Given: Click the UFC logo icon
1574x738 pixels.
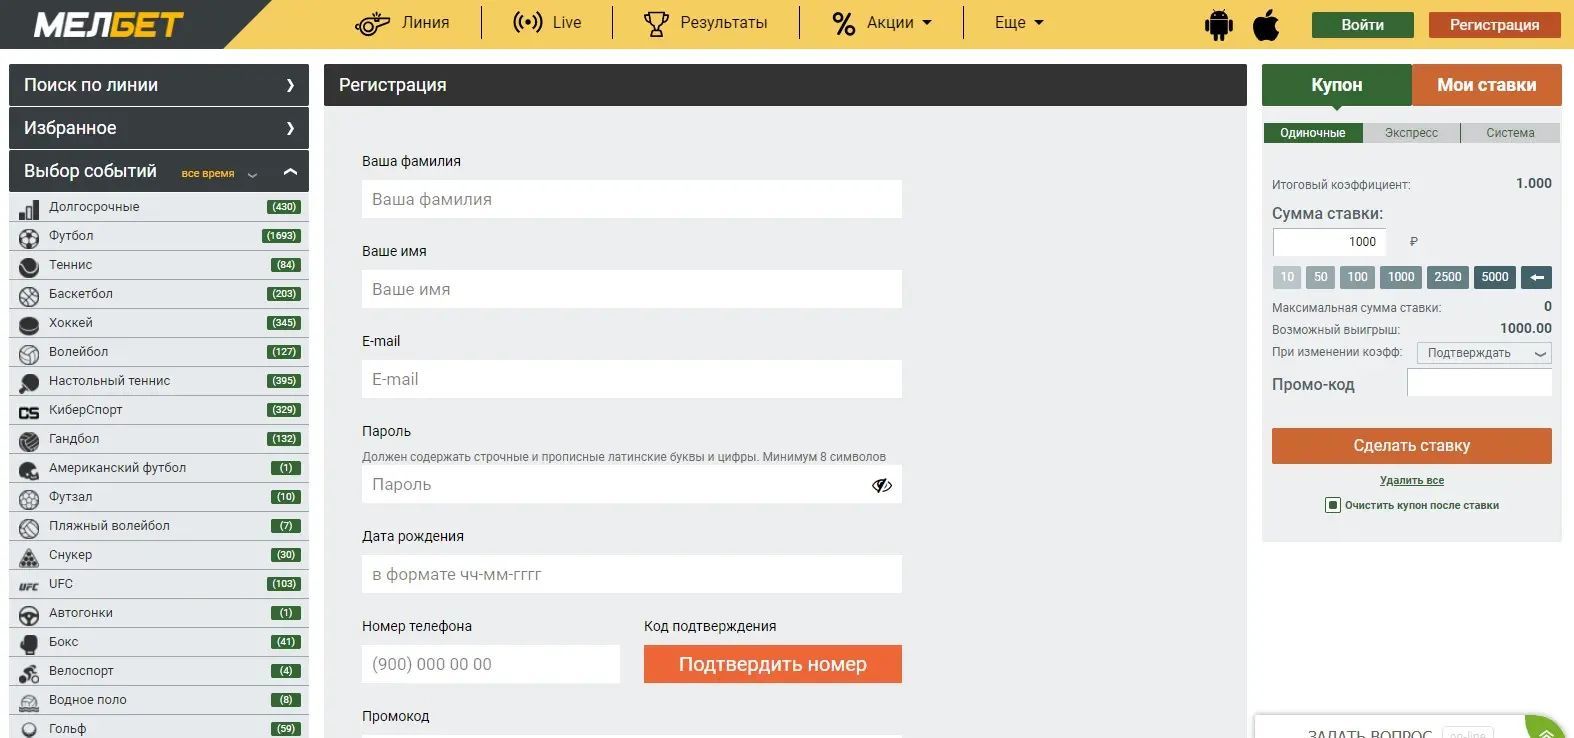Looking at the screenshot, I should coord(29,586).
